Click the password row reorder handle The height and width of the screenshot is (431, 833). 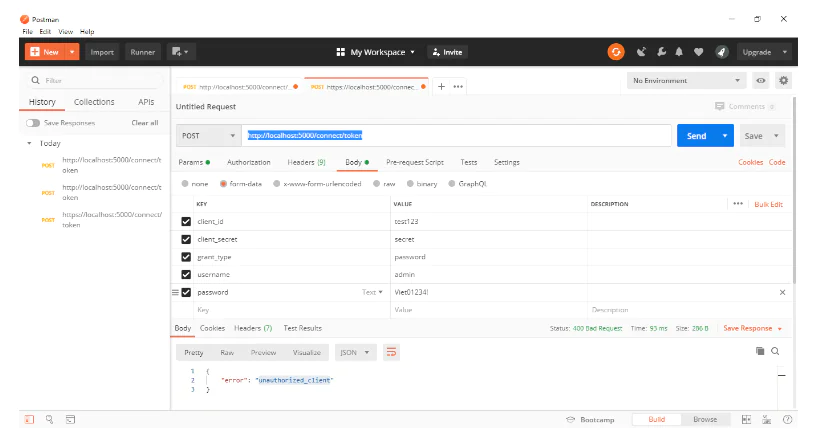click(175, 292)
